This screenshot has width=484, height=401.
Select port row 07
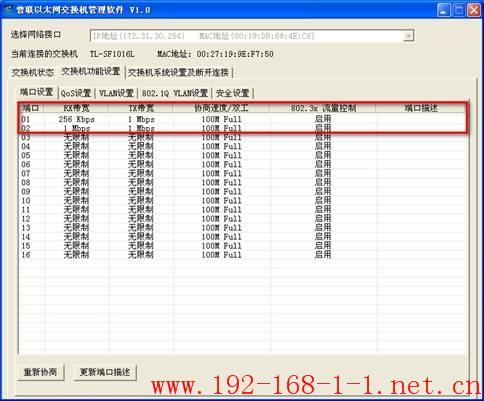243,173
